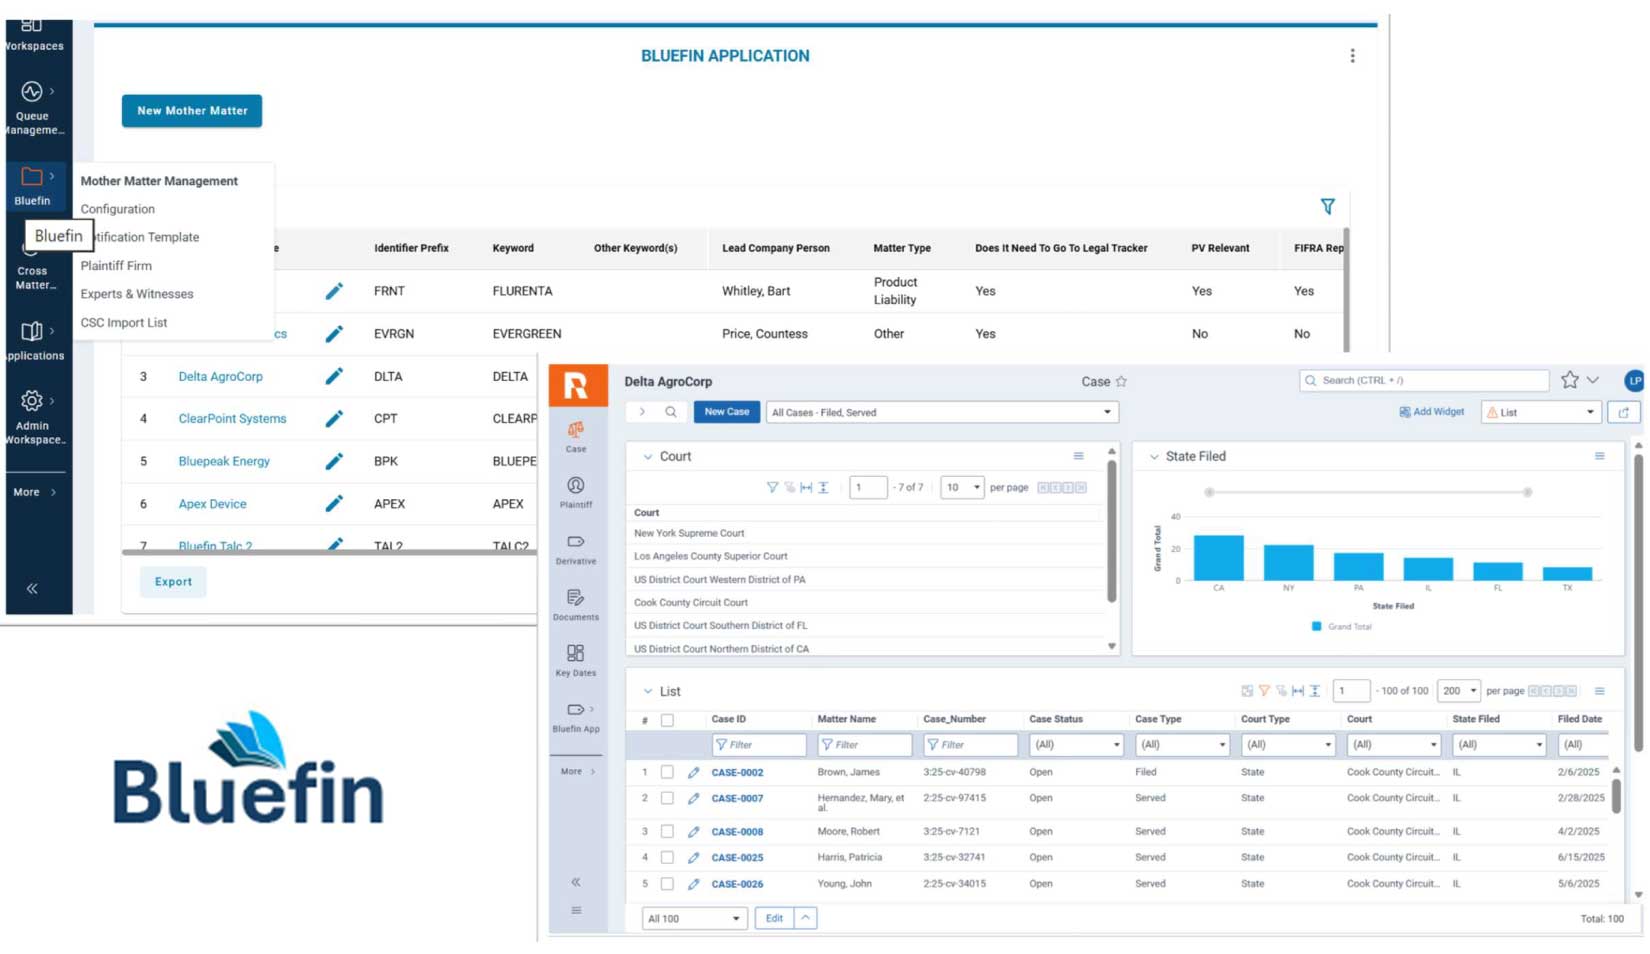
Task: Open Derivative icon in Delta AgroCorp sidebar
Action: 576,542
